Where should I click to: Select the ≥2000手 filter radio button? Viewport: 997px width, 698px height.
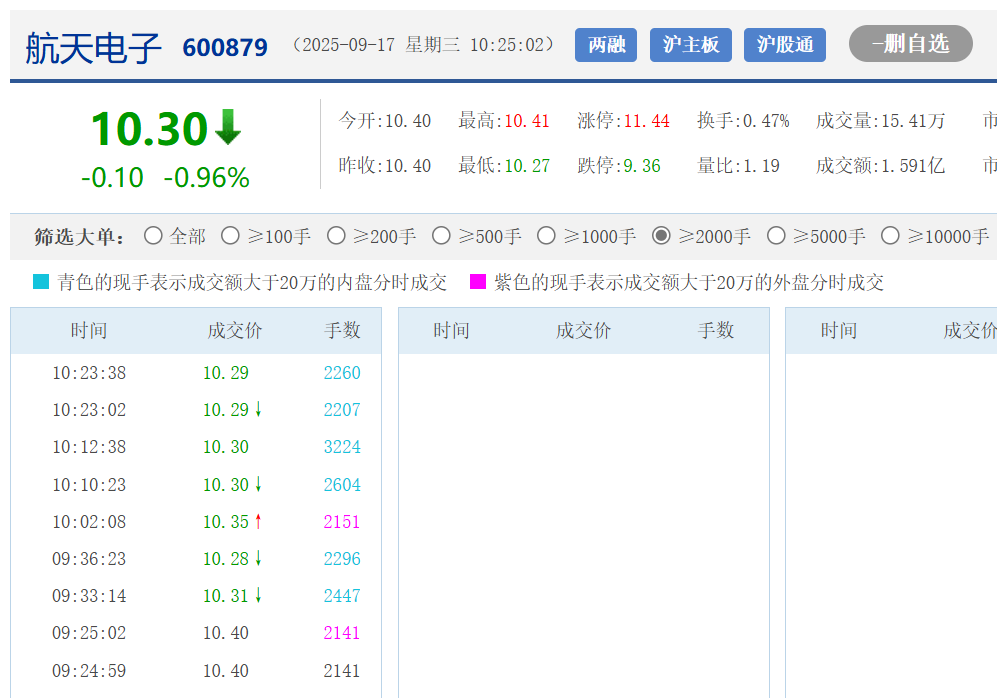click(x=661, y=236)
